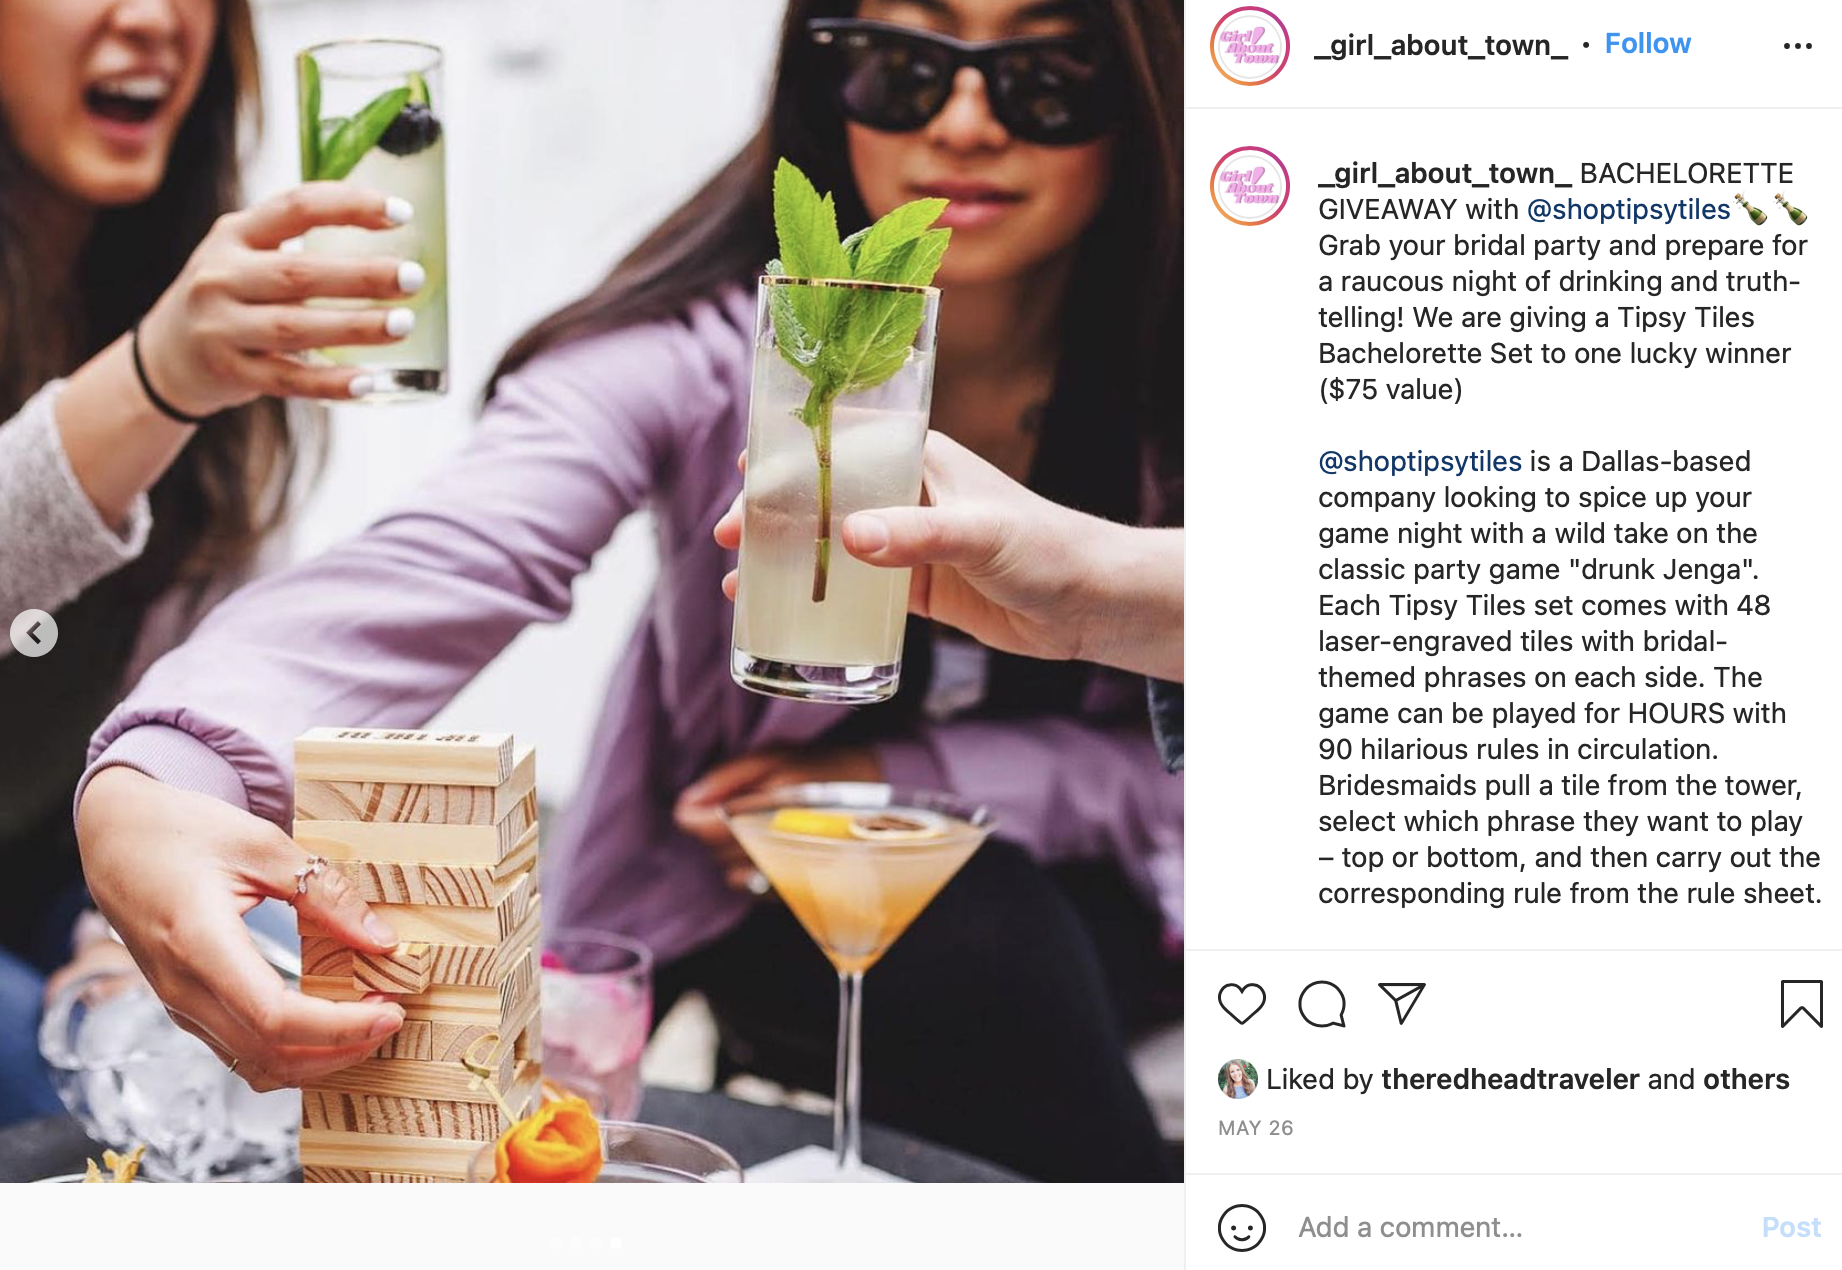1842x1270 pixels.
Task: Open the emoji picker smiley icon
Action: 1241,1227
